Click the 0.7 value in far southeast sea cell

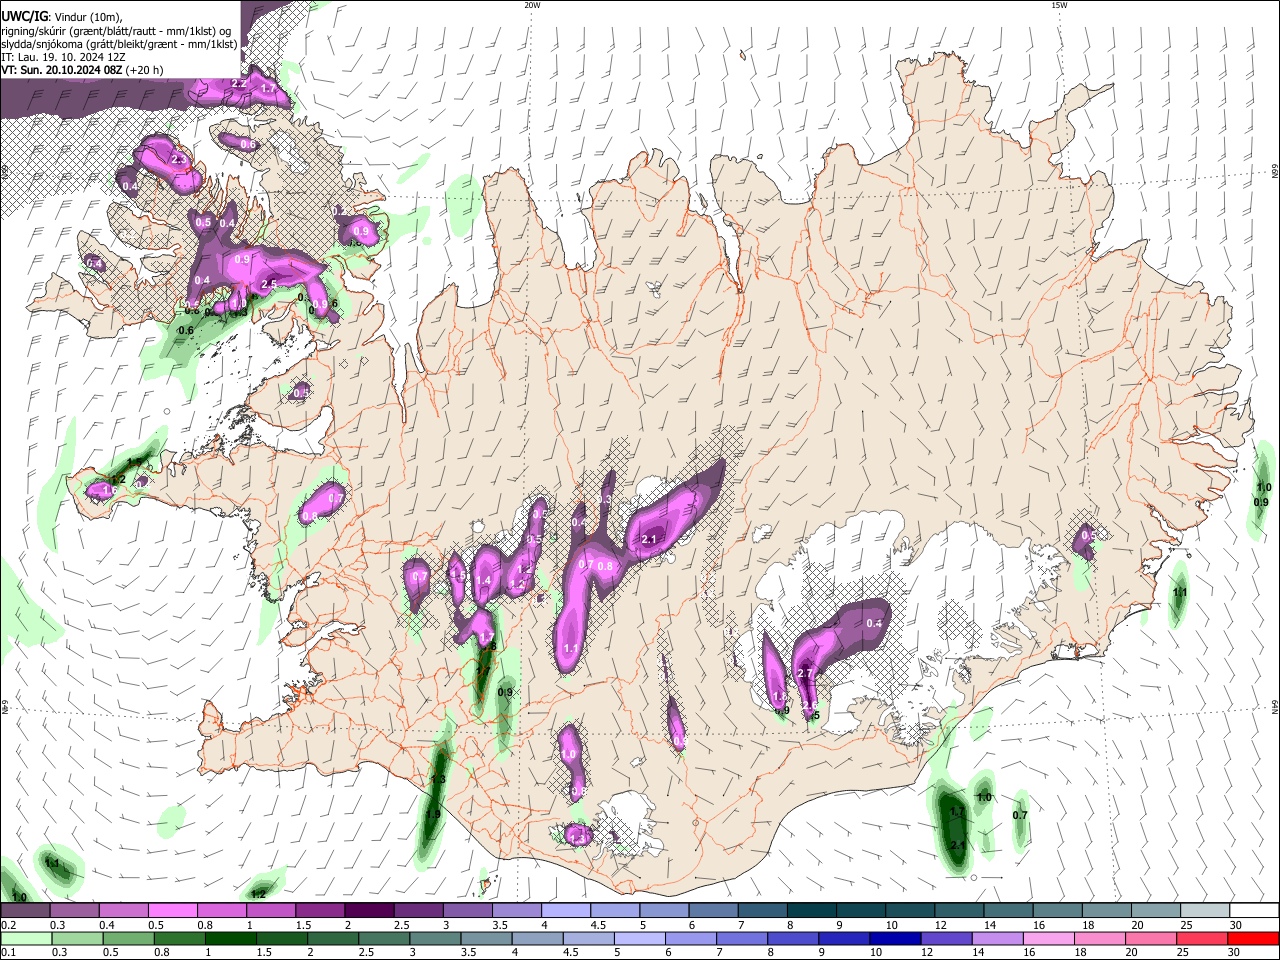click(x=1020, y=816)
